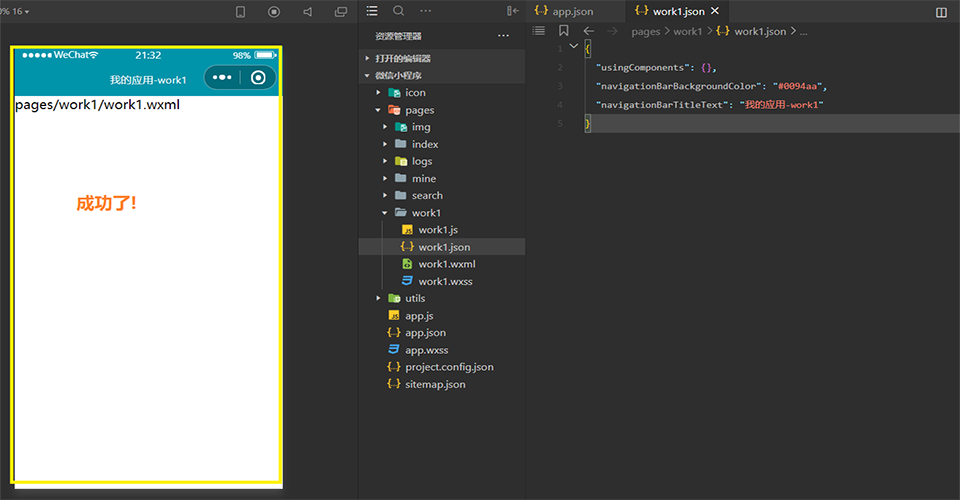960x500 pixels.
Task: Click the bookmark icon in editor bar
Action: point(563,31)
